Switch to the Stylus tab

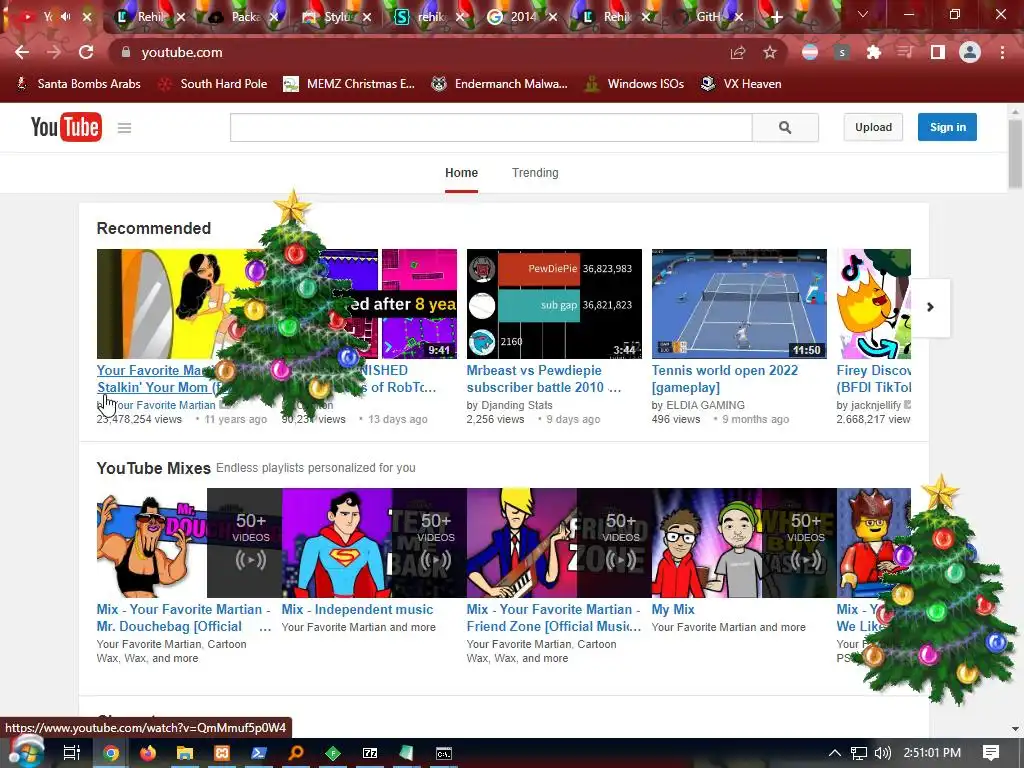[337, 17]
